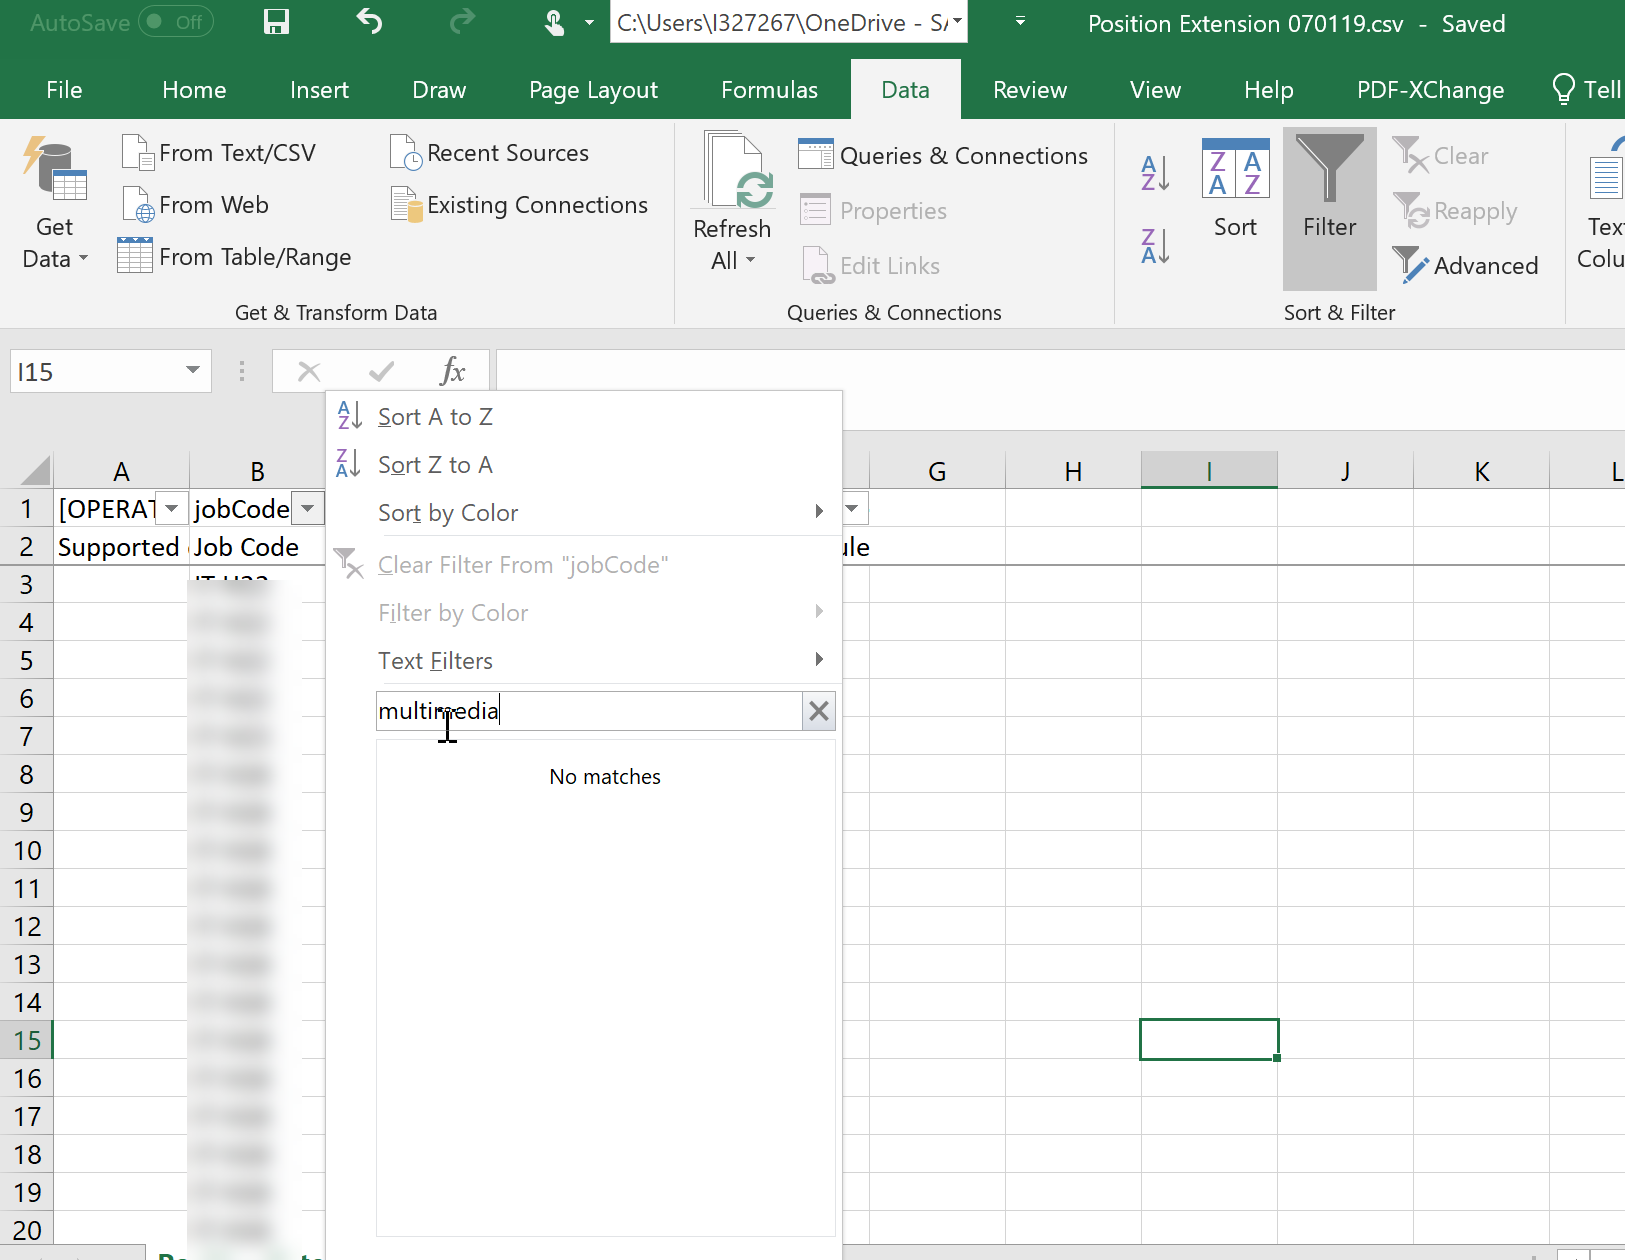Click From Table/Range
1625x1260 pixels.
coord(236,257)
